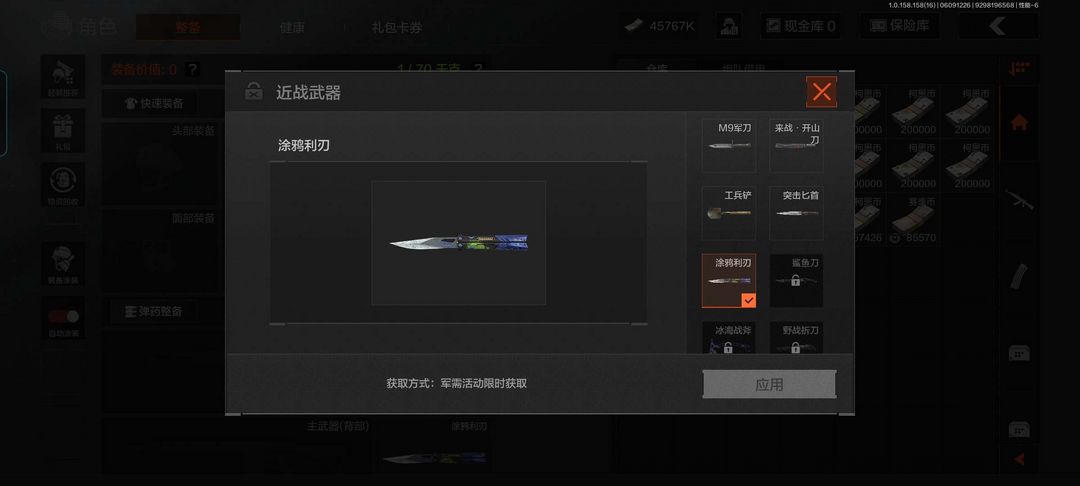1080x486 pixels.
Task: Apply the weapon with 应用 button
Action: (769, 384)
